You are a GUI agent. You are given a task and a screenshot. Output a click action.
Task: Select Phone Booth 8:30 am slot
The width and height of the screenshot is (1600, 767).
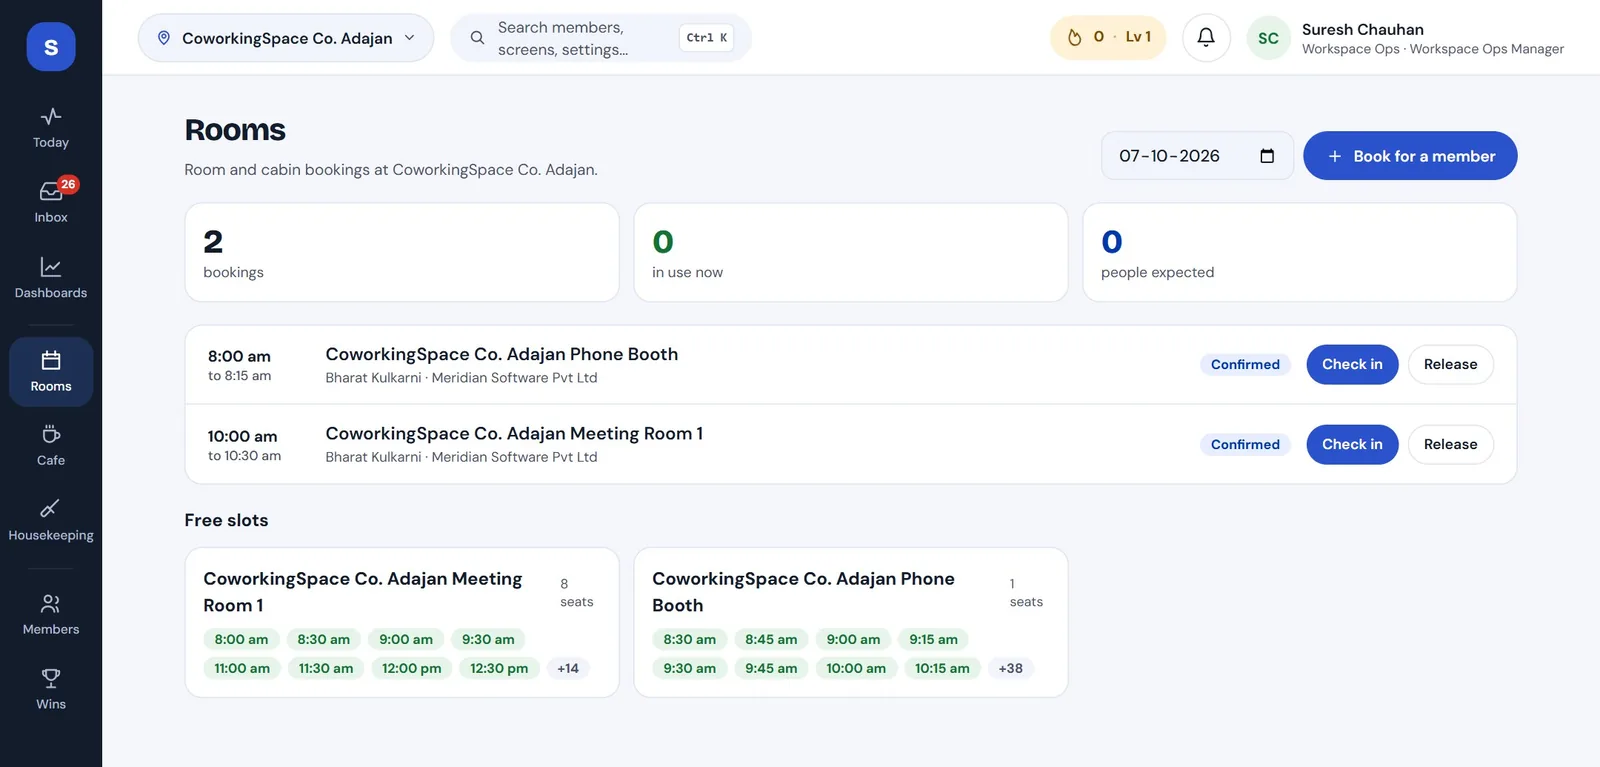pos(690,640)
